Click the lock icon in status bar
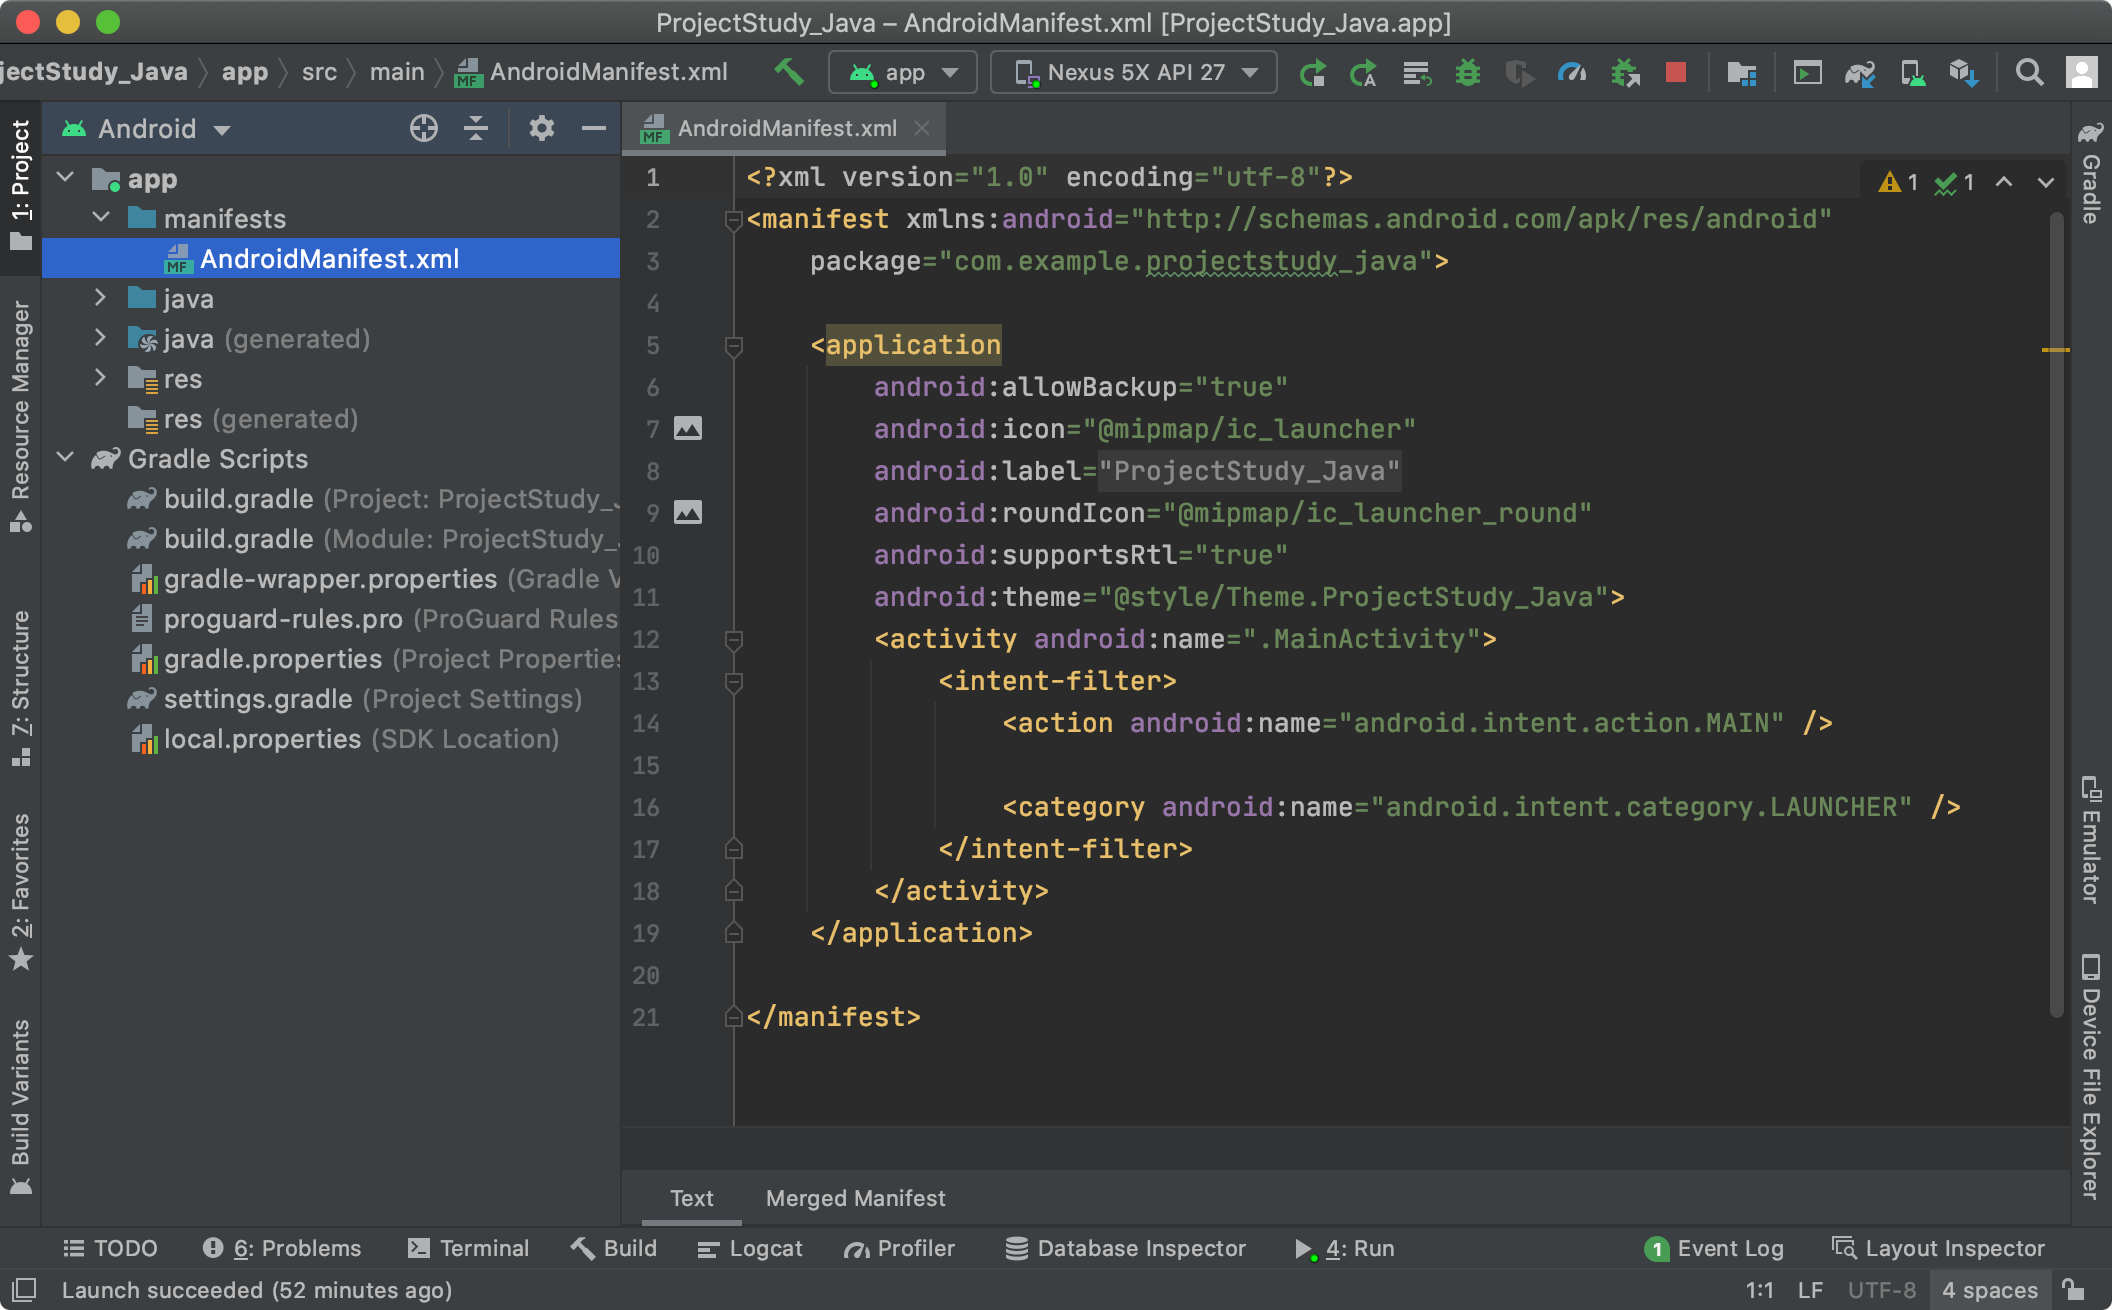 coord(2074,1289)
